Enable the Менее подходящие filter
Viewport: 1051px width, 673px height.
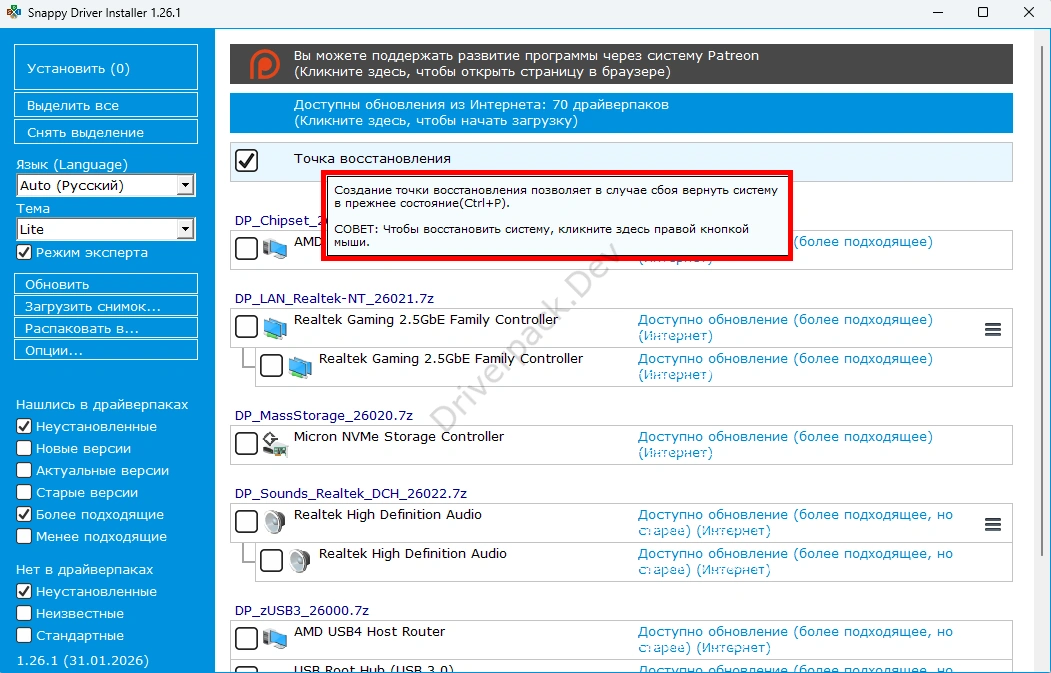(24, 536)
